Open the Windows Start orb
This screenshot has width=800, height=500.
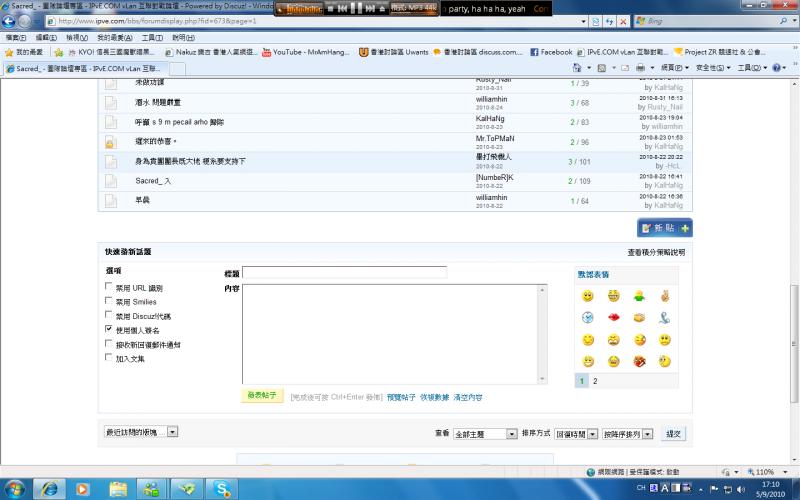pos(14,489)
